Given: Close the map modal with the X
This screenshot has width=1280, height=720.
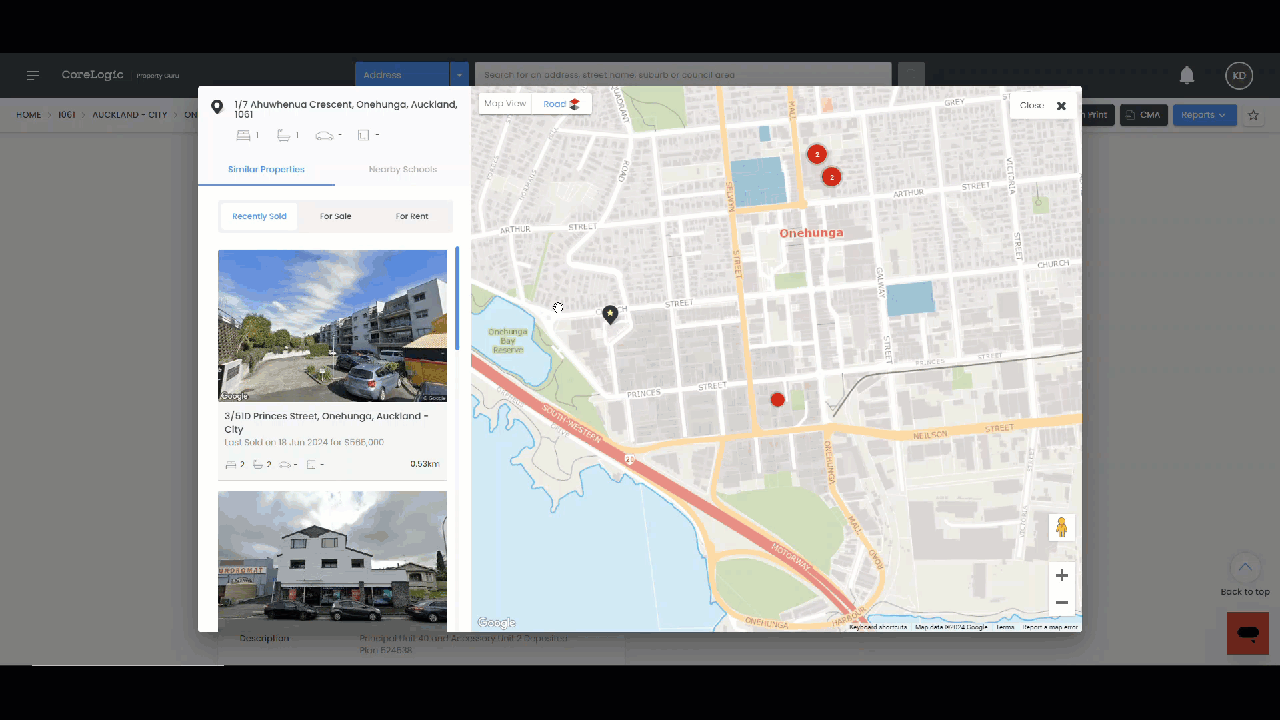Looking at the screenshot, I should (1061, 105).
